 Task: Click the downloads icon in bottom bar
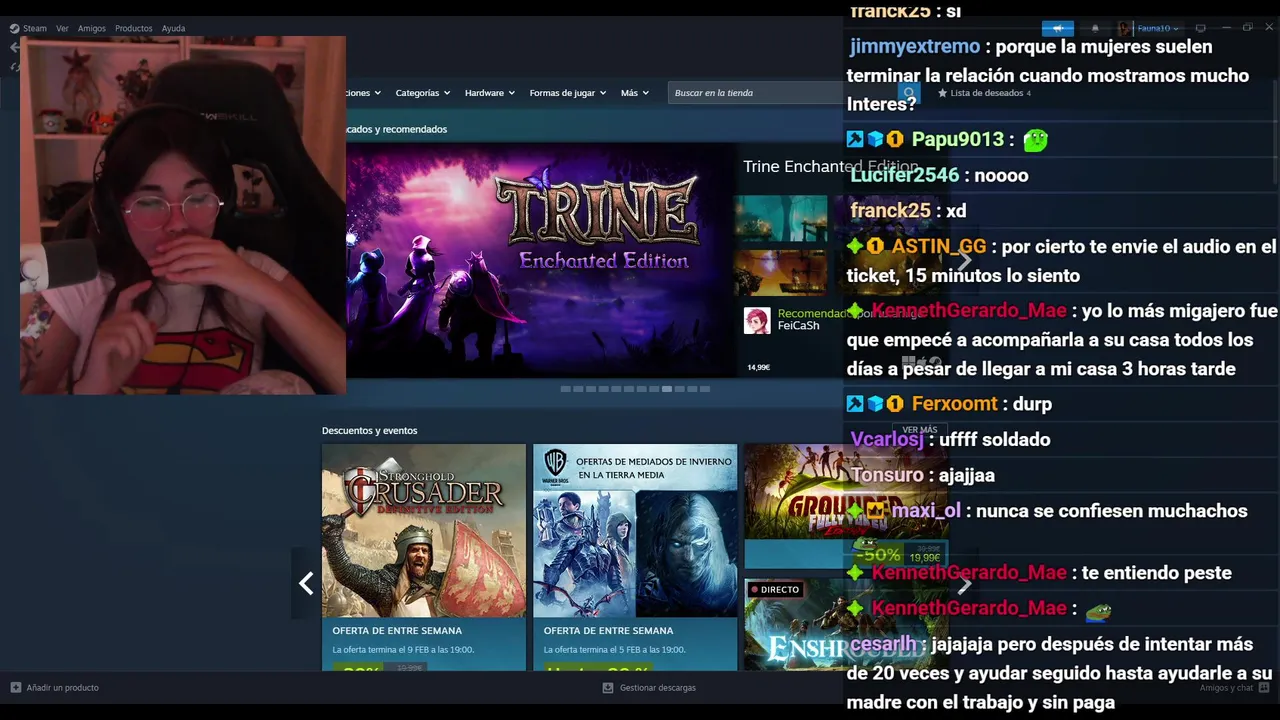pyautogui.click(x=608, y=687)
